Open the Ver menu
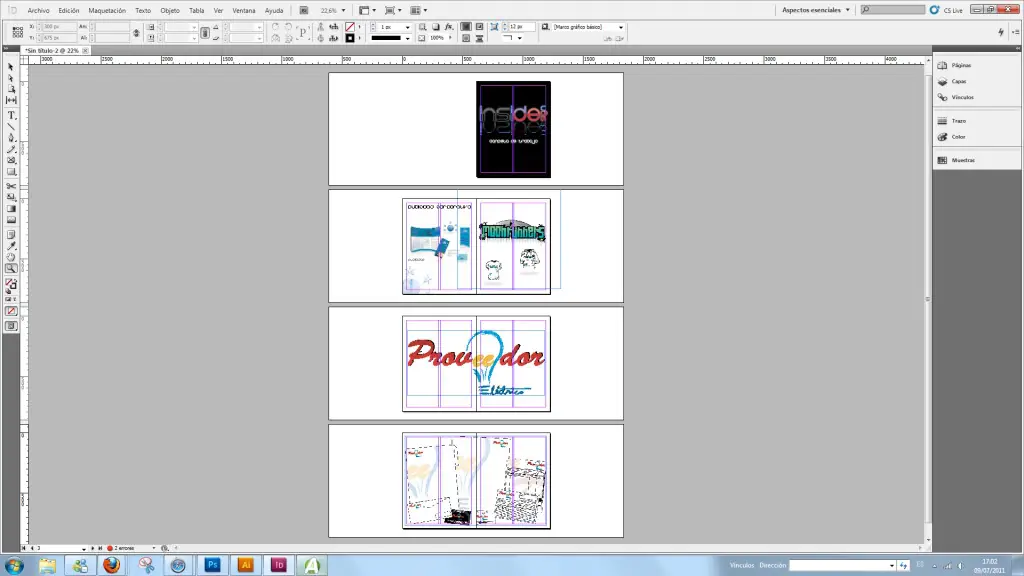This screenshot has width=1024, height=576. (218, 10)
